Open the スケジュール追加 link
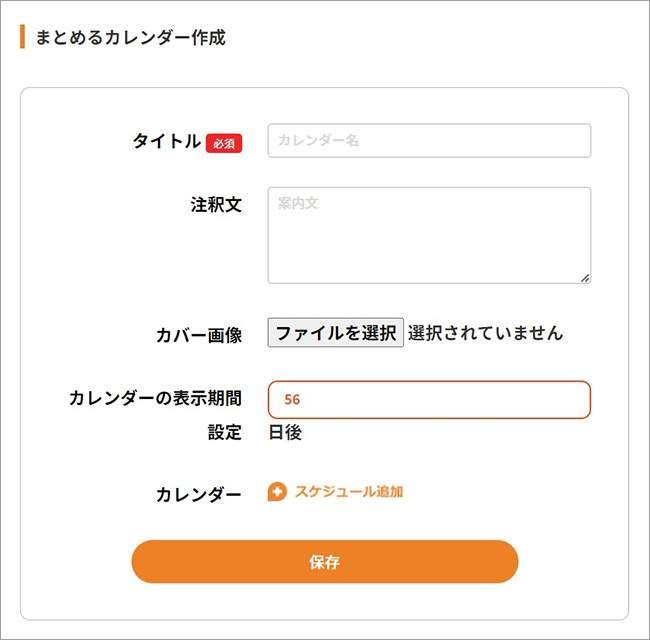650x640 pixels. [348, 492]
